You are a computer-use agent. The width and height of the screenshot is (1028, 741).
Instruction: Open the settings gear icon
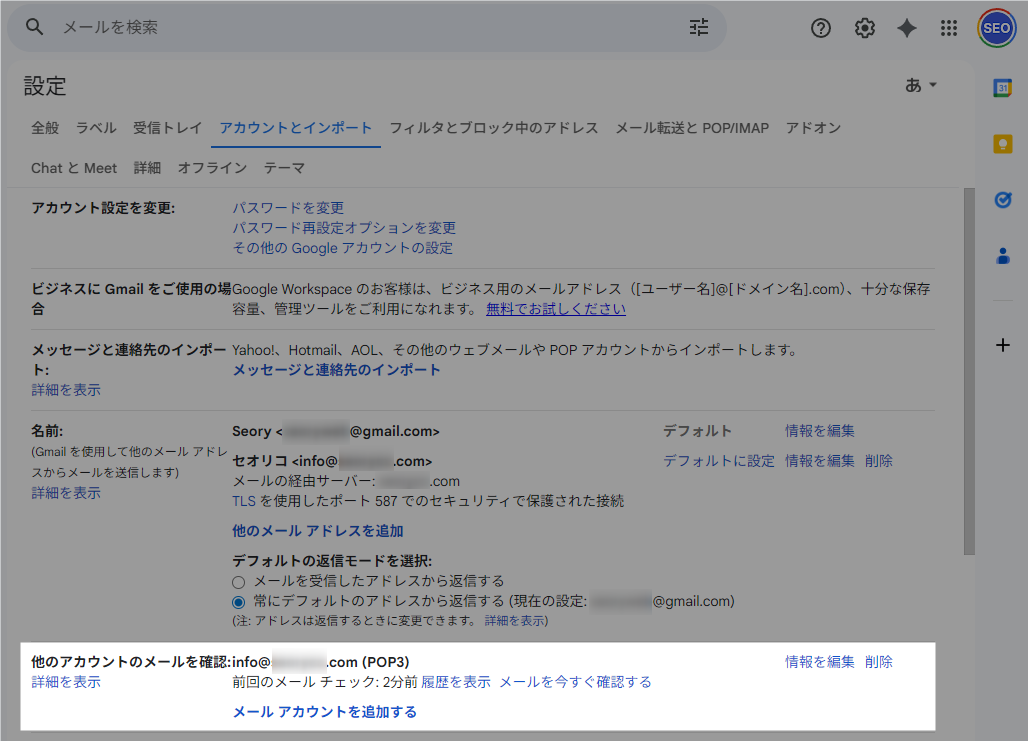pos(864,28)
